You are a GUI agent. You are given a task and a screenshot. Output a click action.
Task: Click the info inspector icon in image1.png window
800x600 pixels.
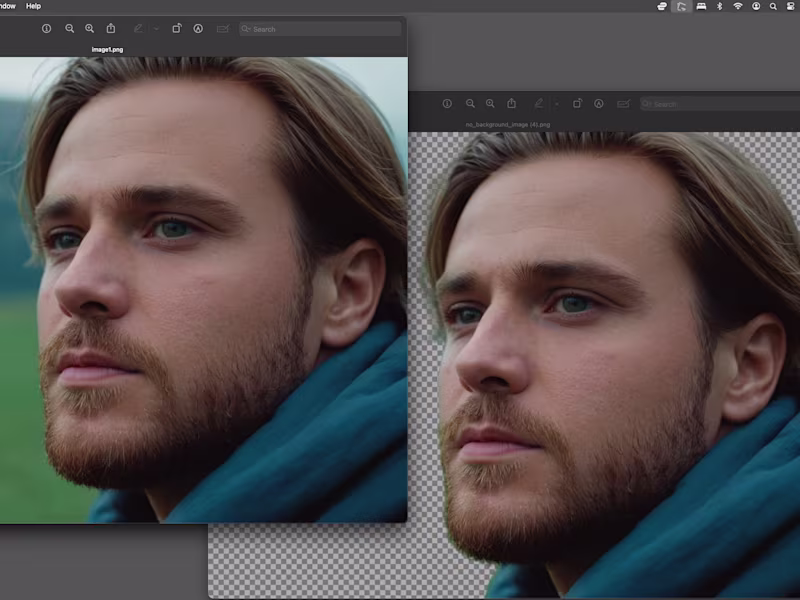pyautogui.click(x=46, y=29)
